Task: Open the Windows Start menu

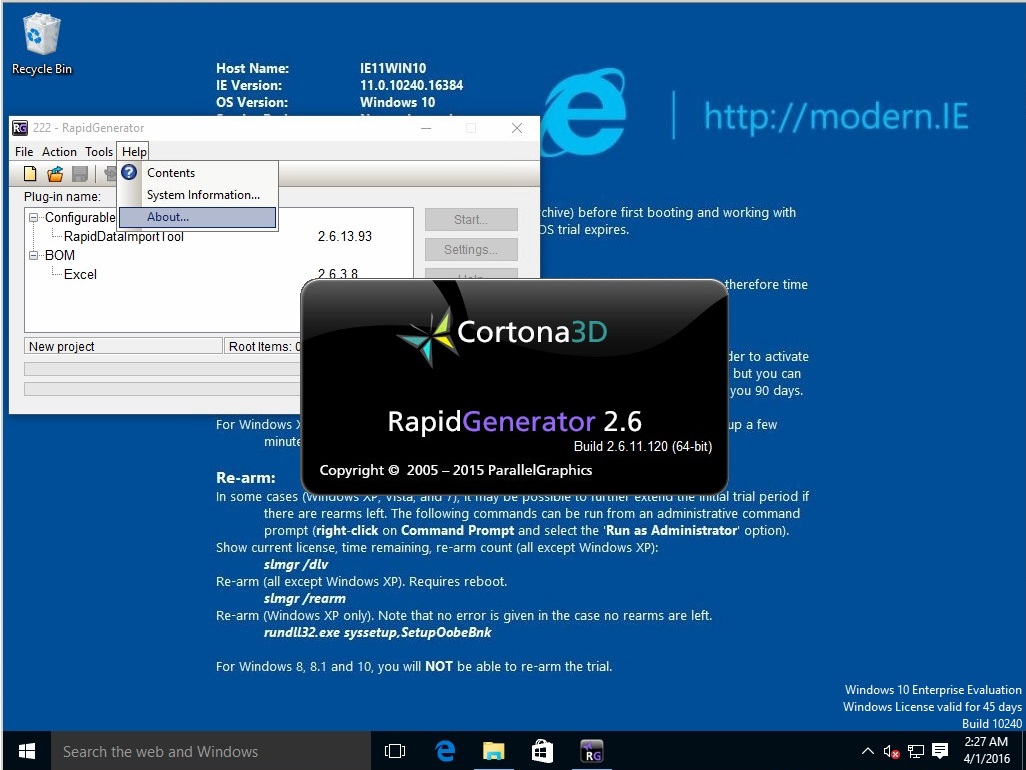Action: pos(27,751)
